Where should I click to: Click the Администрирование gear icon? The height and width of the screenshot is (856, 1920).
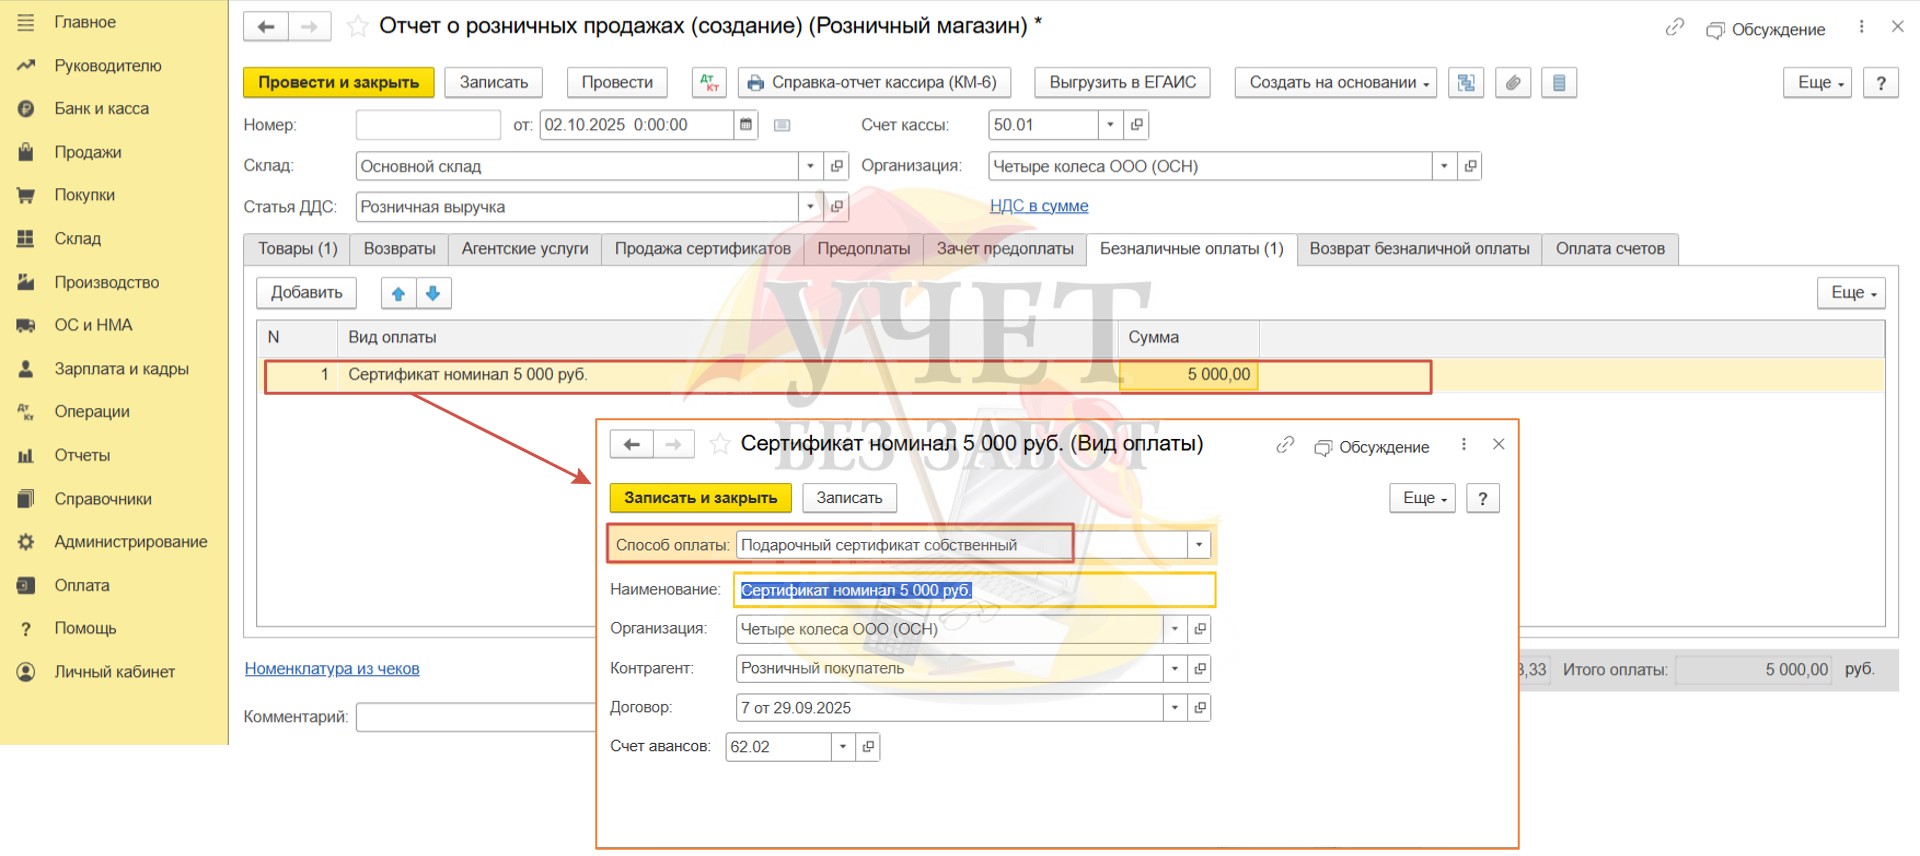click(26, 542)
